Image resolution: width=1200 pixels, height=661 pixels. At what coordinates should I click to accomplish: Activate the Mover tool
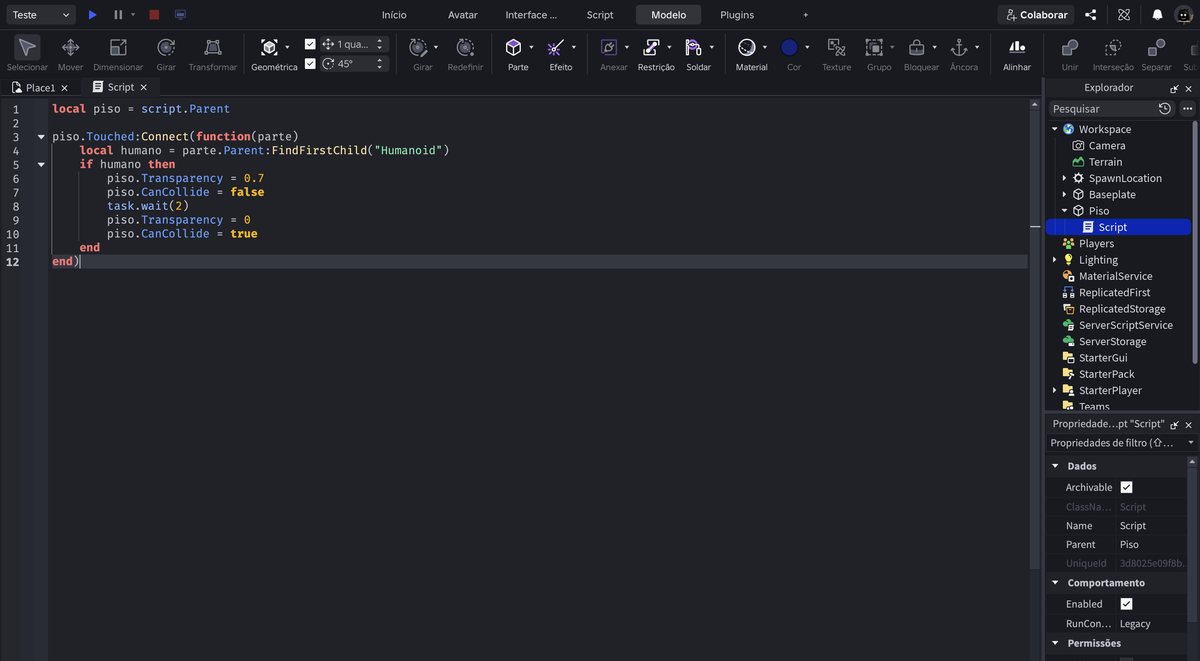pos(70,53)
